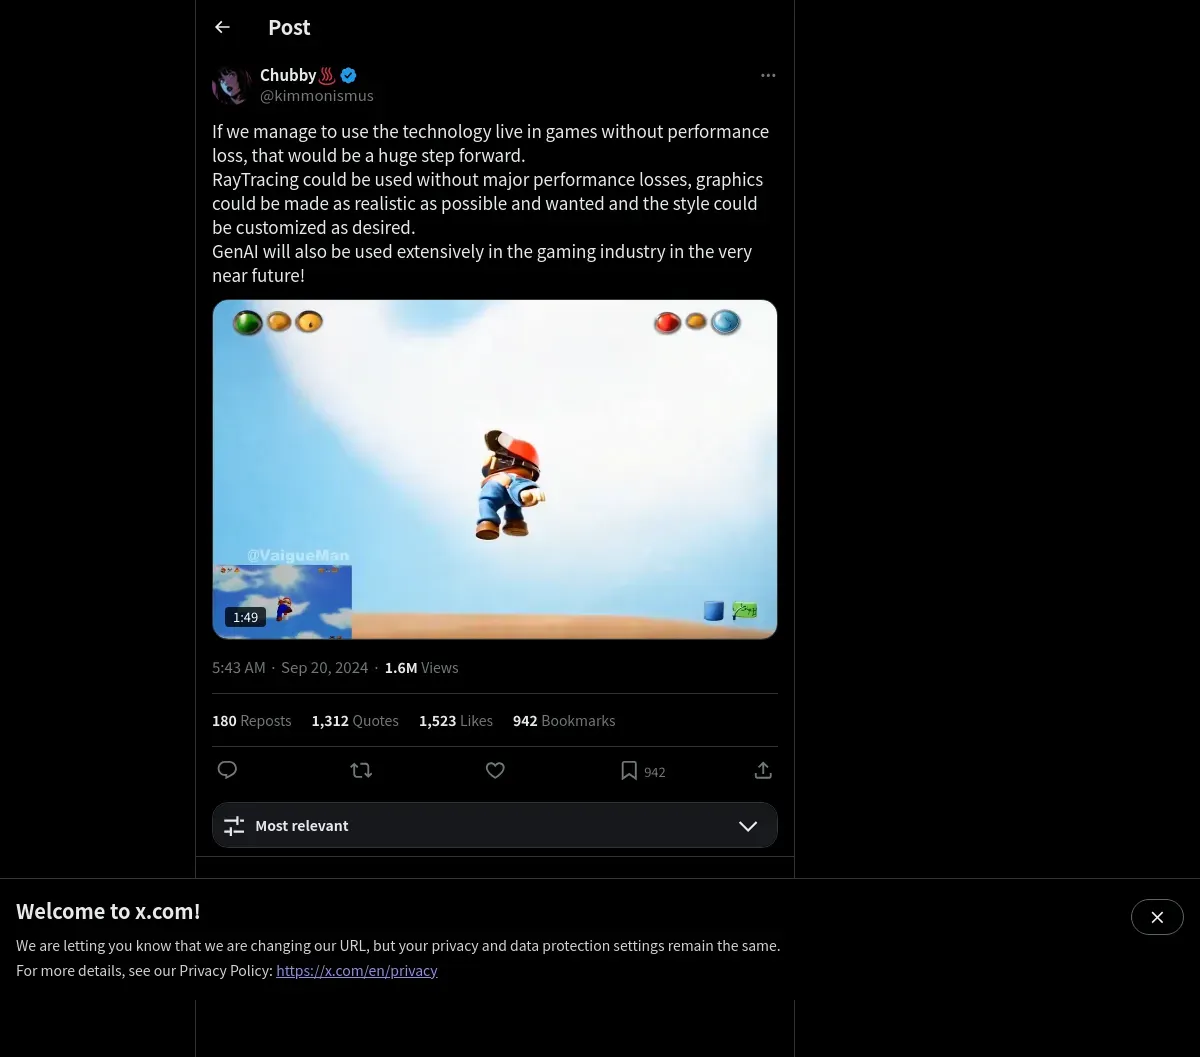Play the Mario video thumbnail
The height and width of the screenshot is (1057, 1200).
(495, 469)
